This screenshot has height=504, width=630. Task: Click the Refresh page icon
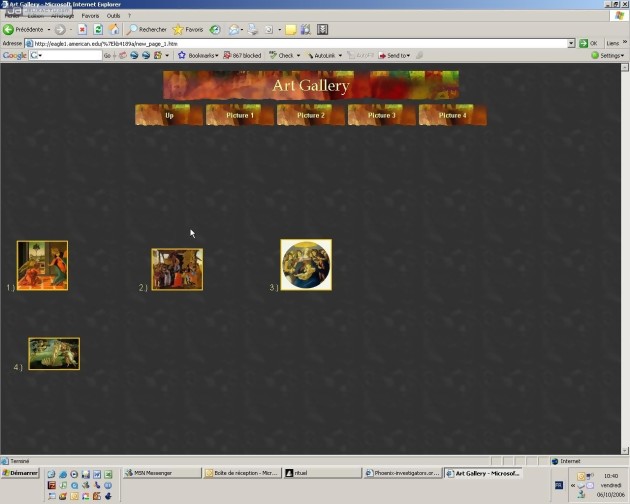pyautogui.click(x=98, y=30)
